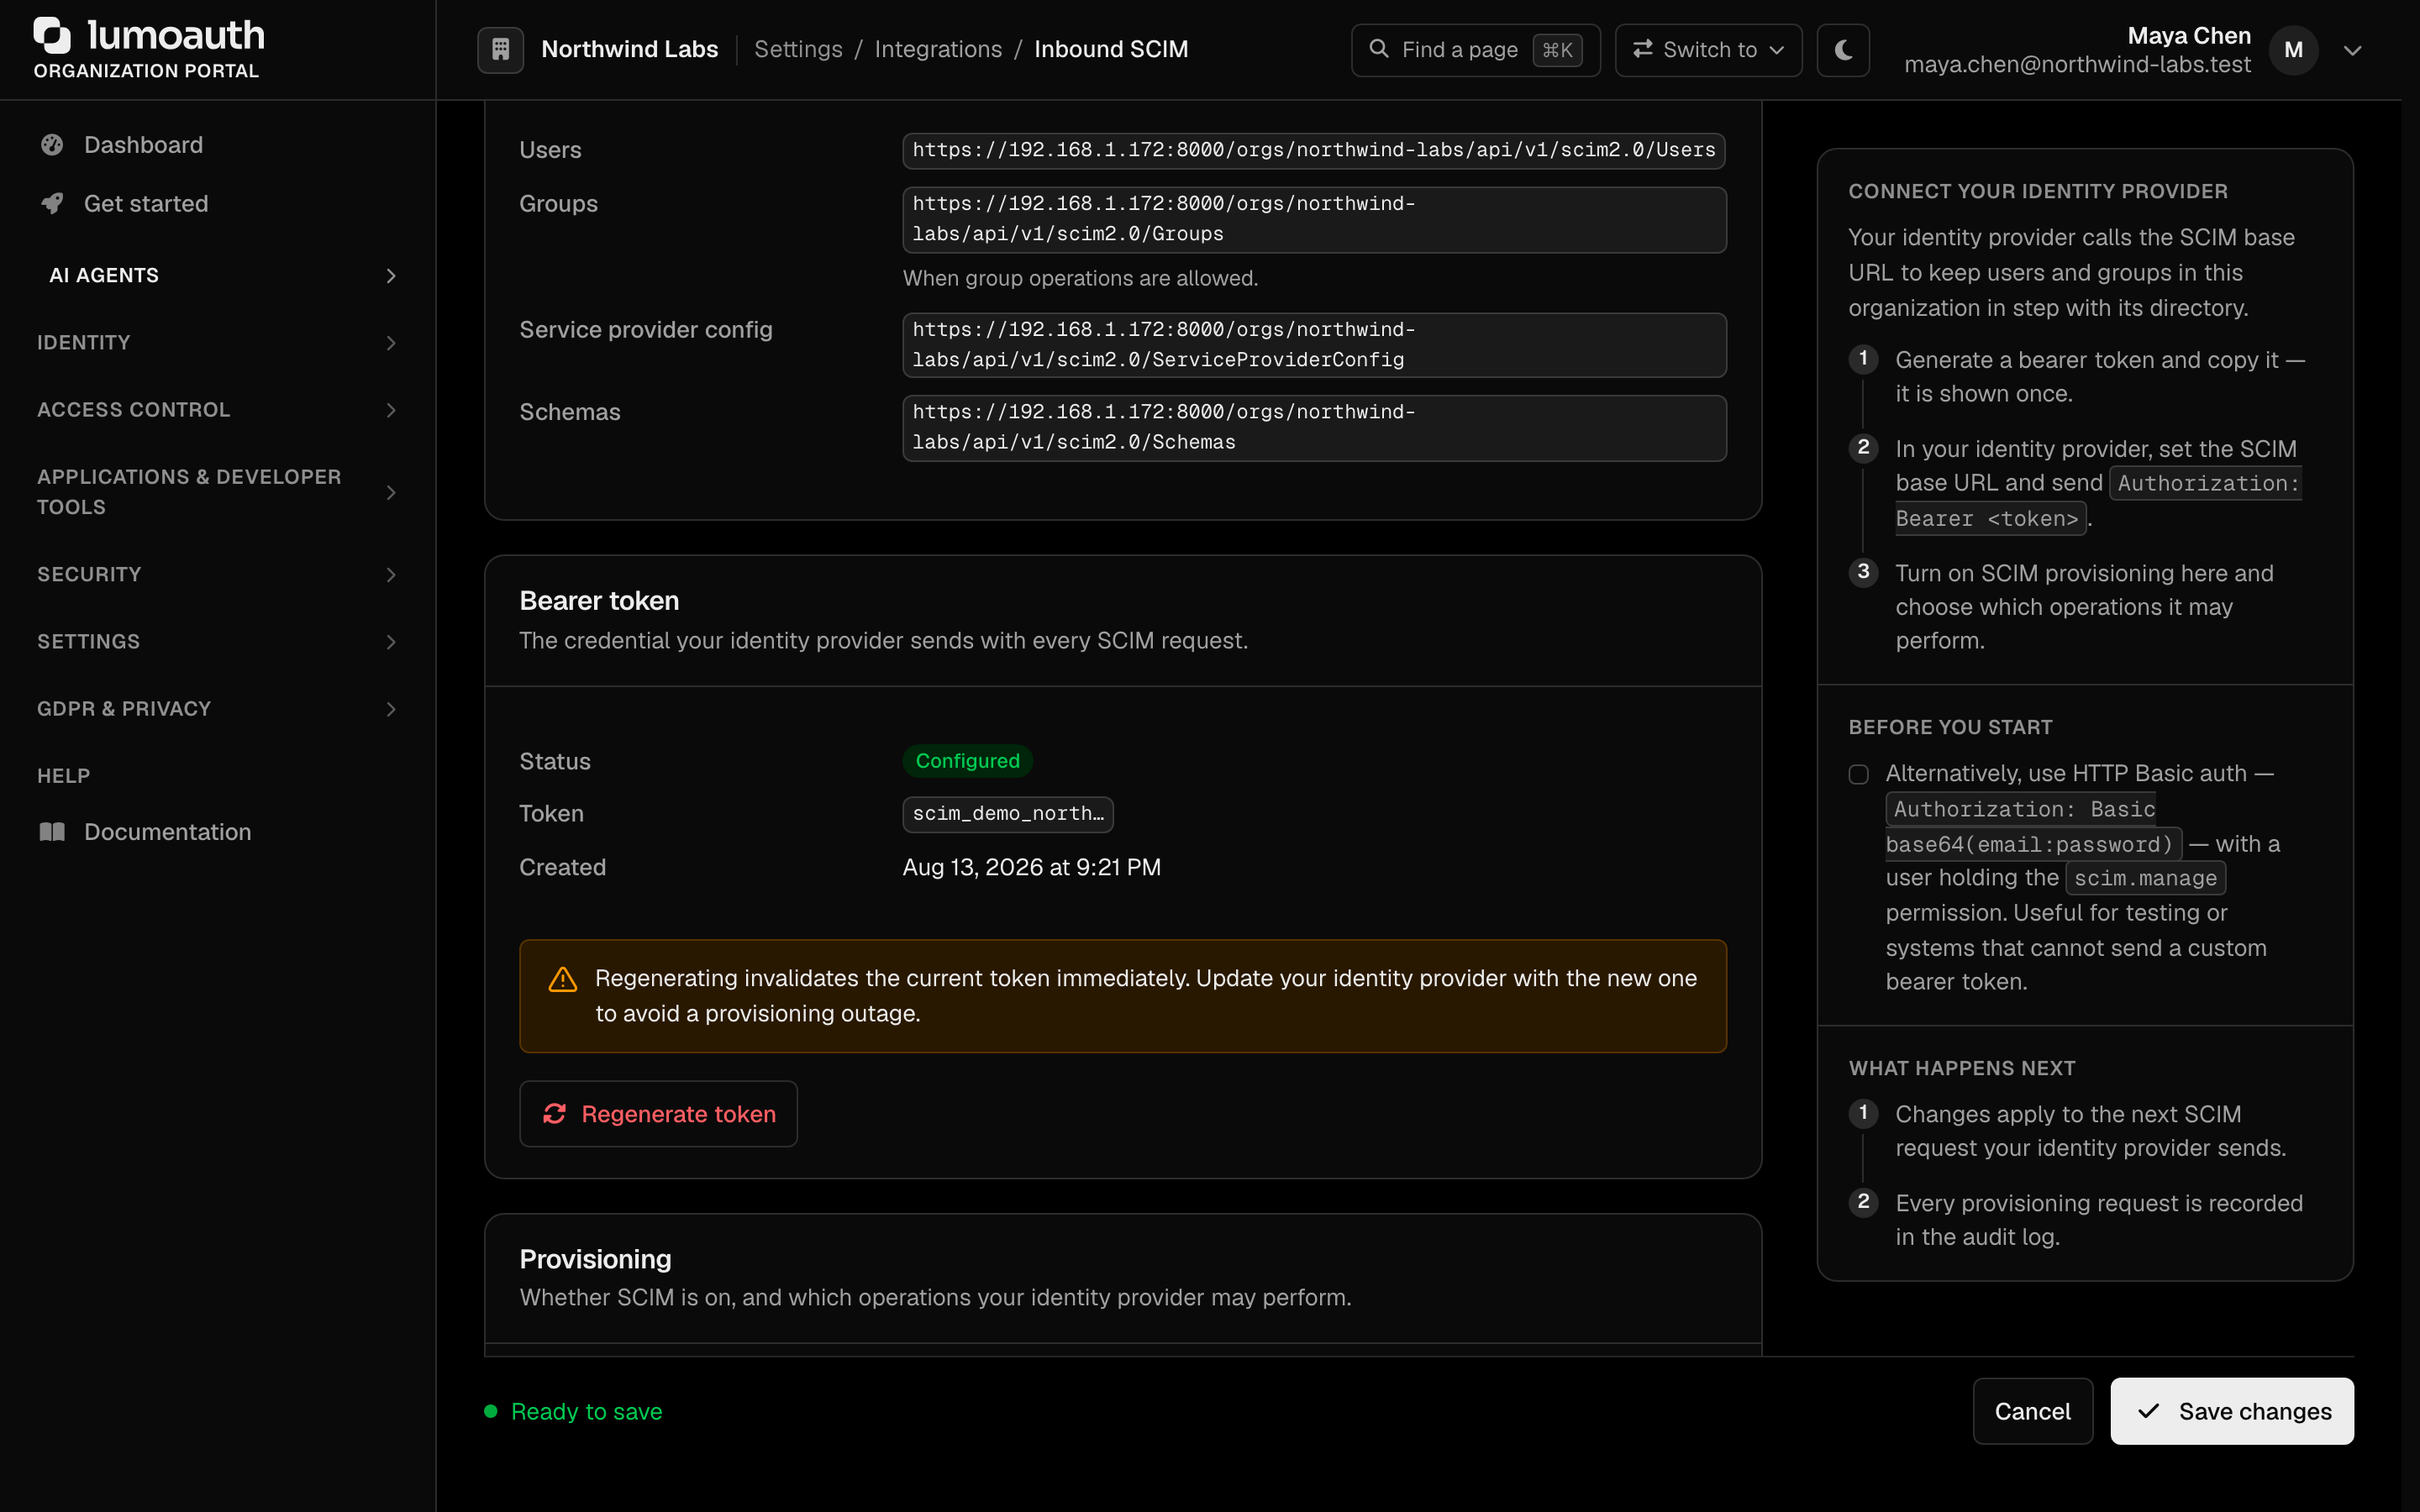Click the Documentation book icon
This screenshot has height=1512, width=2420.
(52, 832)
